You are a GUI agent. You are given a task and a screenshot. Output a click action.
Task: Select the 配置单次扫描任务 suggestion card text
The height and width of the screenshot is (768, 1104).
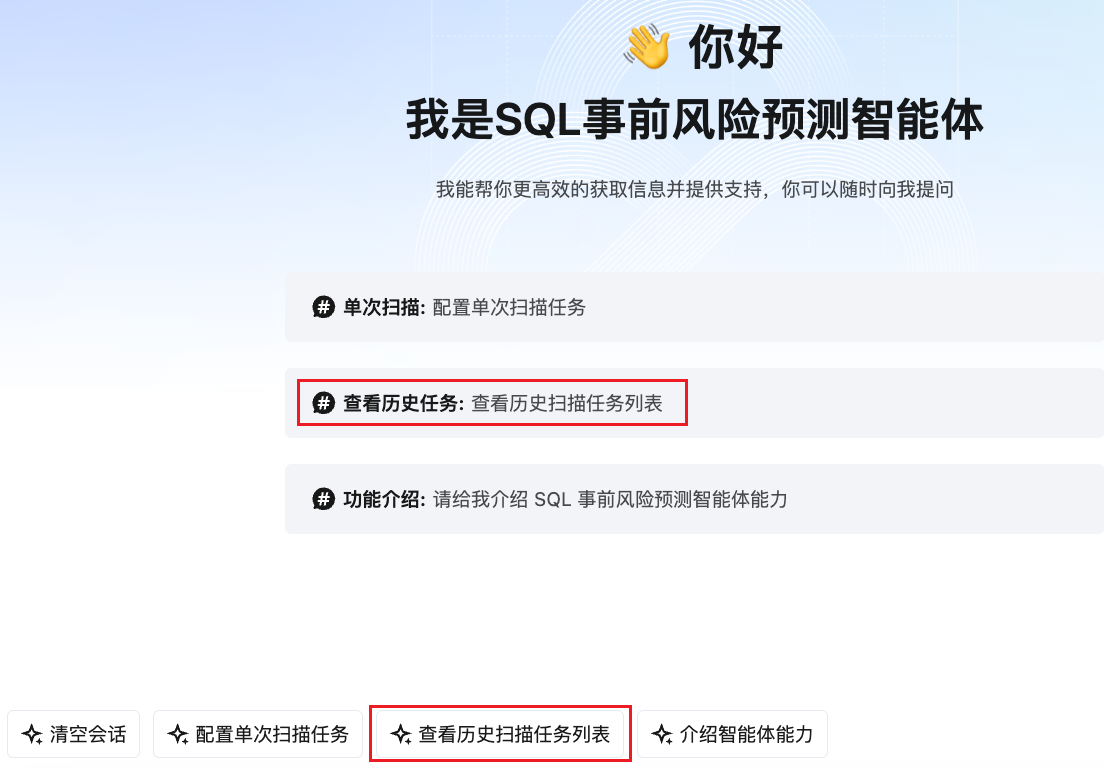click(509, 308)
